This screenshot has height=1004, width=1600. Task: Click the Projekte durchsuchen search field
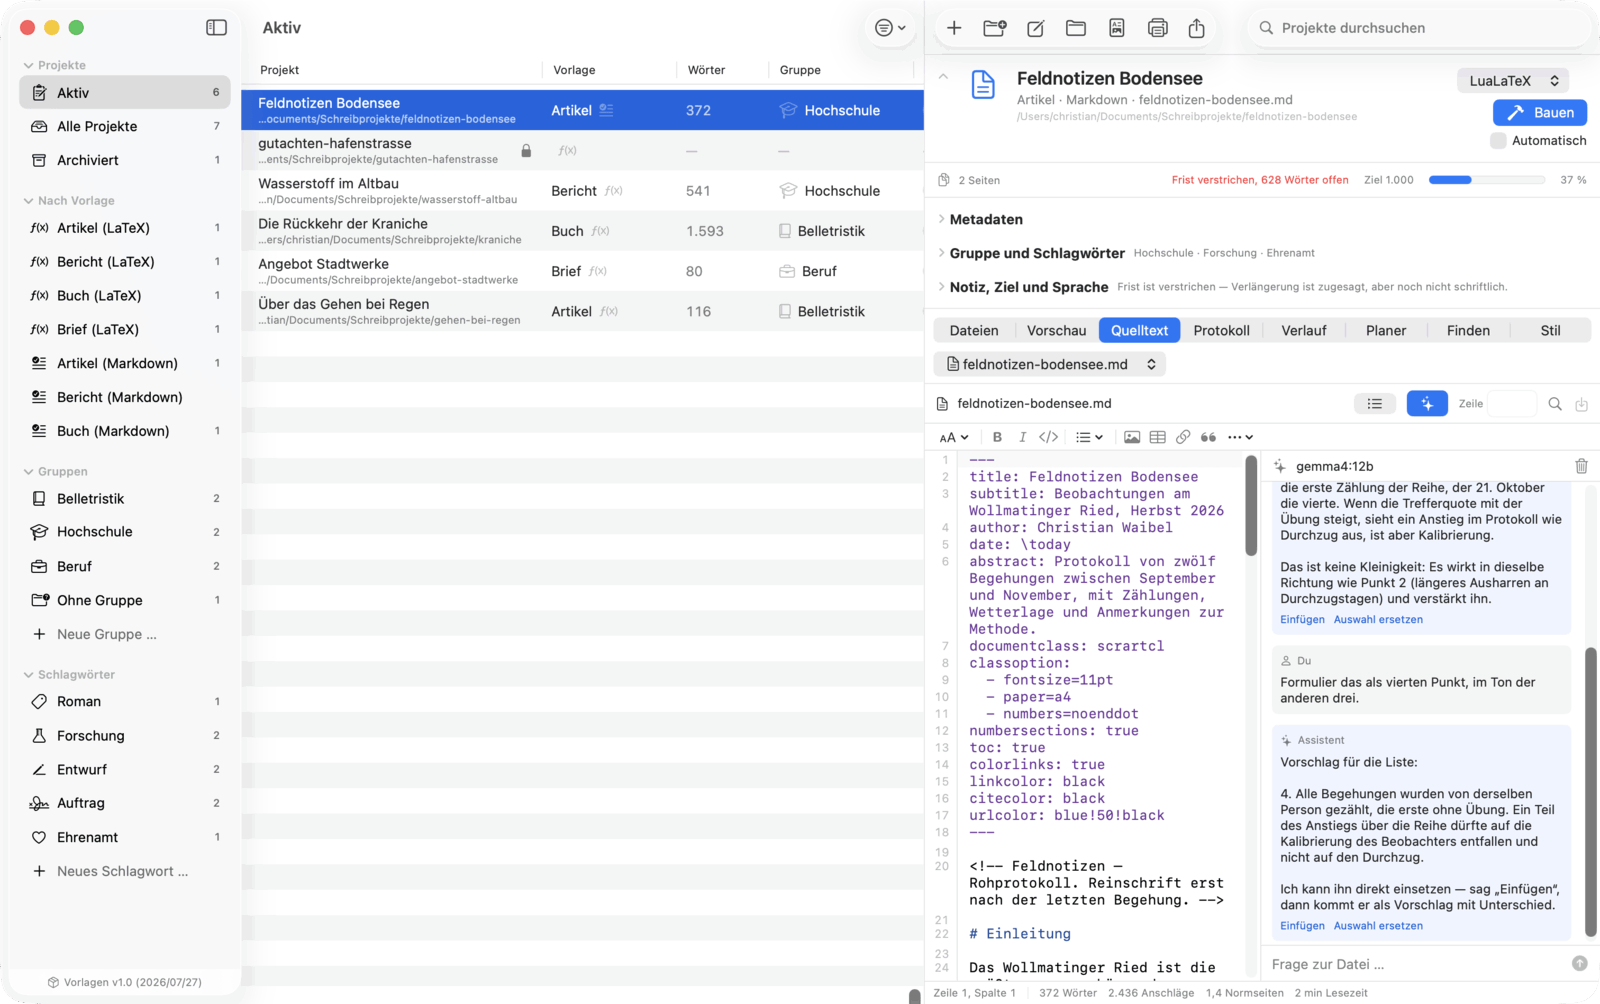click(1418, 28)
